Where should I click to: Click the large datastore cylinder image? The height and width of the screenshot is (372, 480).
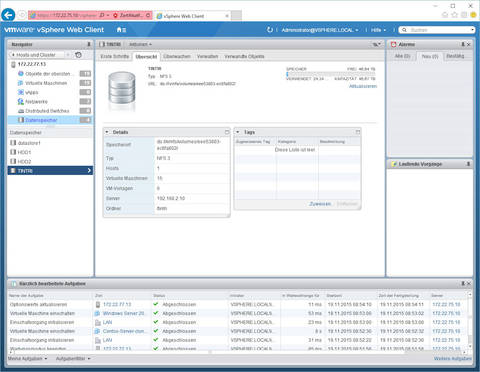point(122,89)
